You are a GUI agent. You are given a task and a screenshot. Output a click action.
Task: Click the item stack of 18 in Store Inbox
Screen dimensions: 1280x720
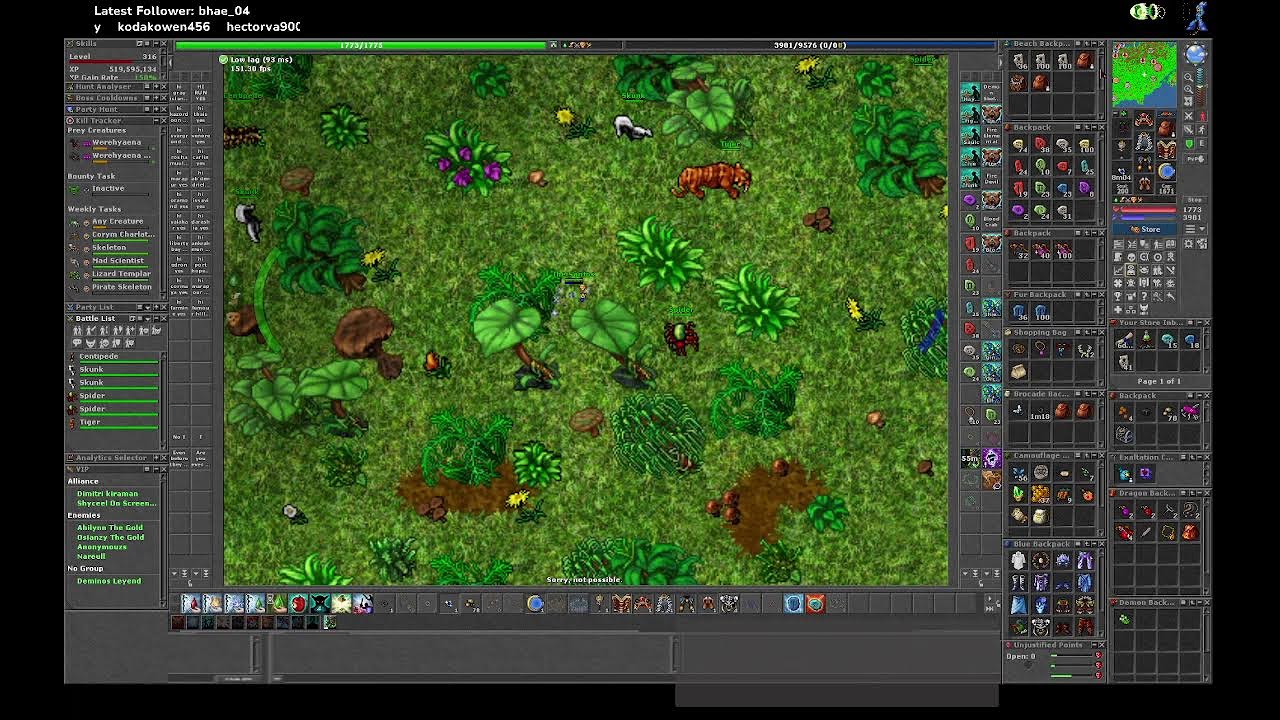pyautogui.click(x=1191, y=340)
